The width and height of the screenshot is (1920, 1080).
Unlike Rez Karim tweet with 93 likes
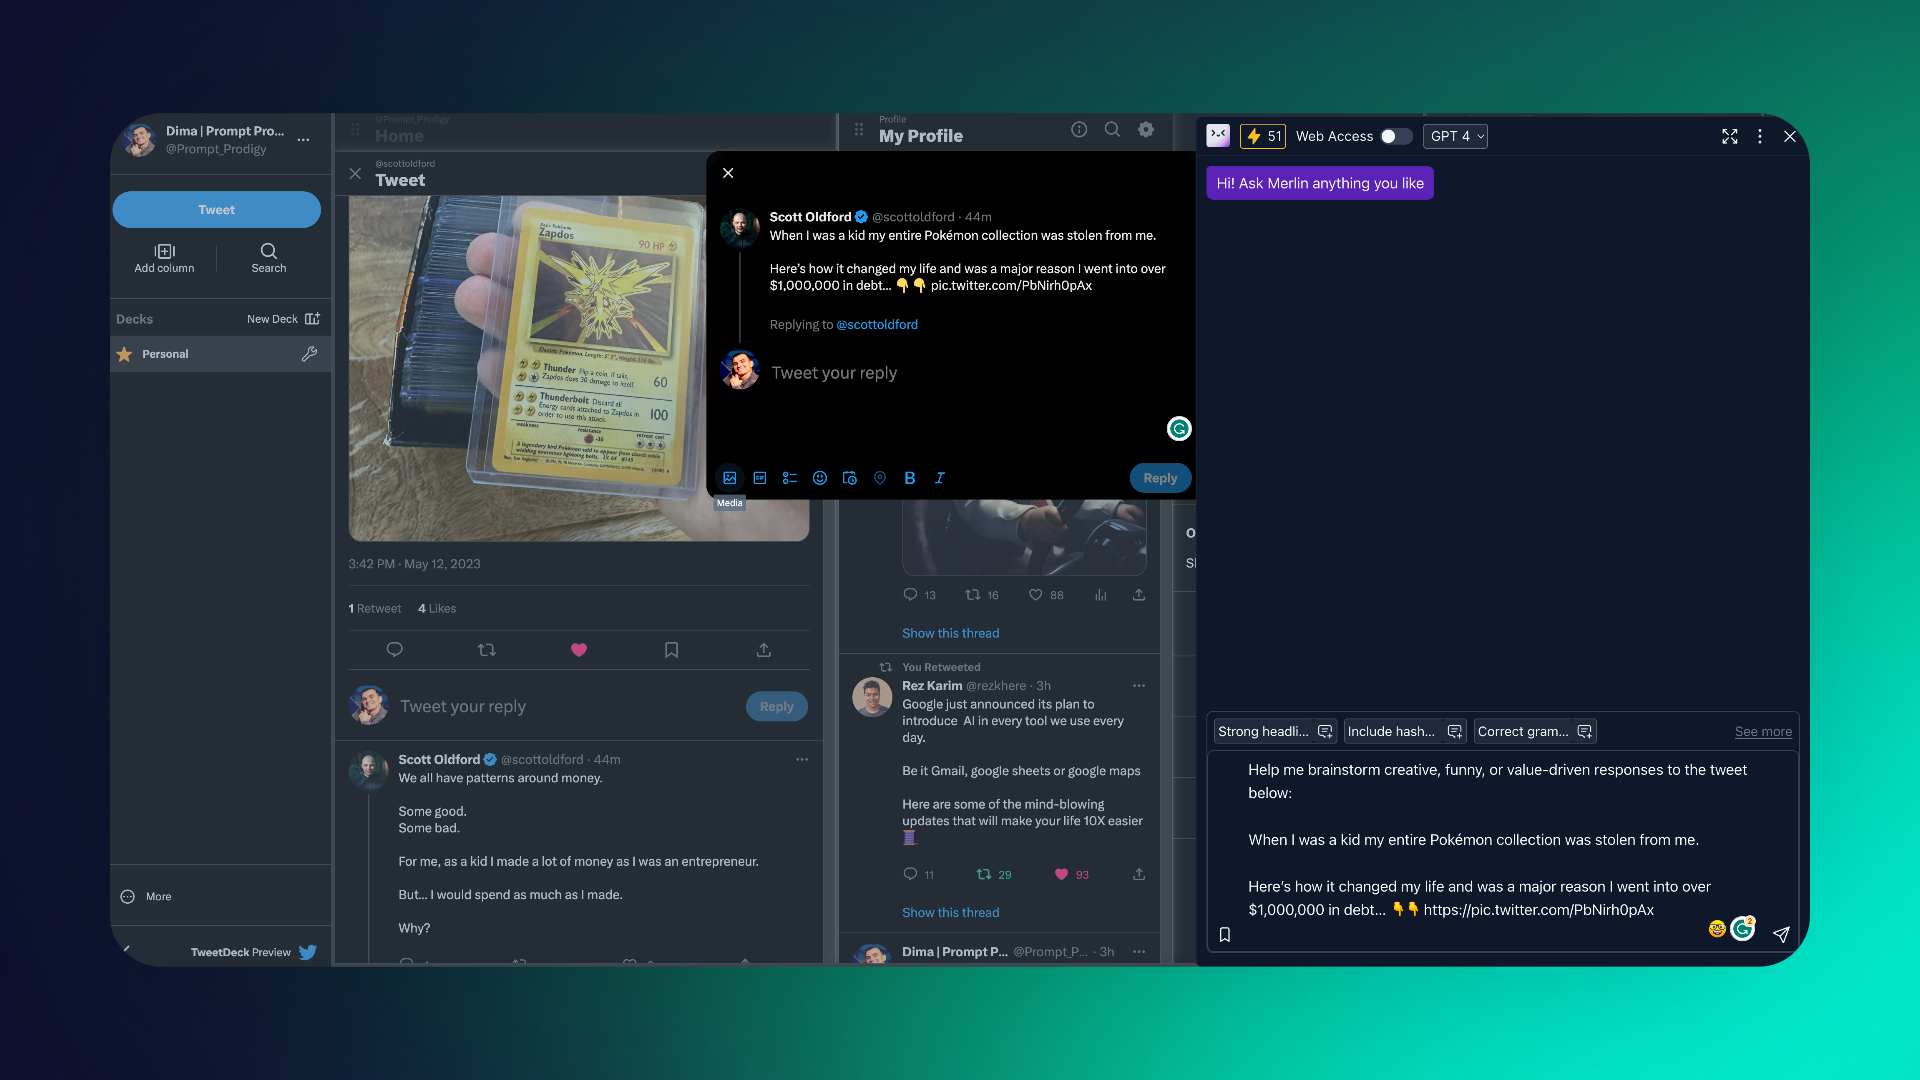(x=1061, y=874)
